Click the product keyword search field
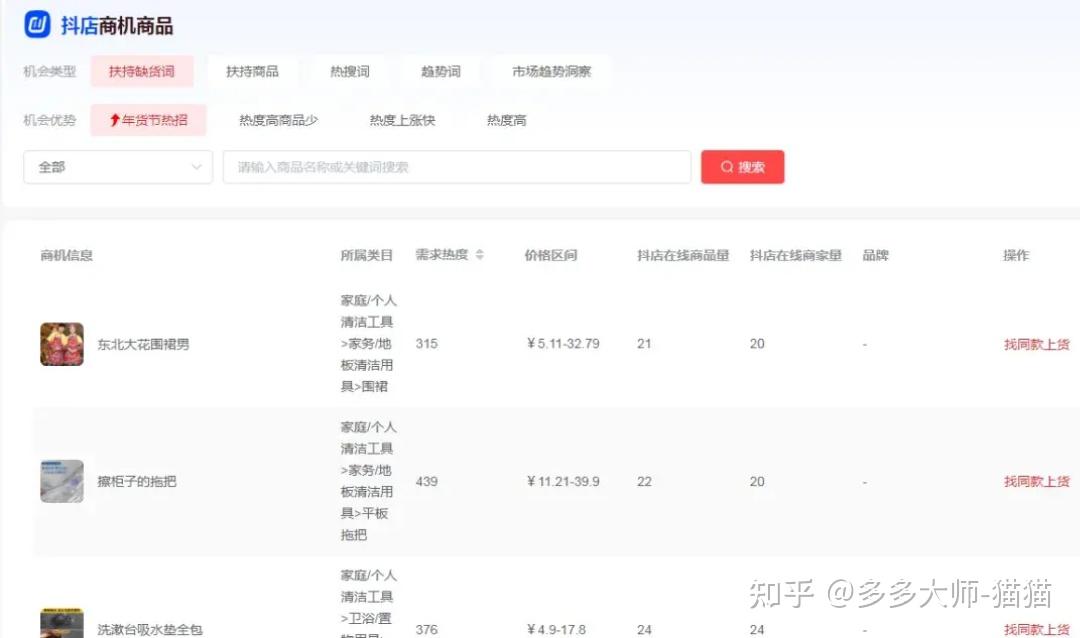The width and height of the screenshot is (1080, 638). 456,167
